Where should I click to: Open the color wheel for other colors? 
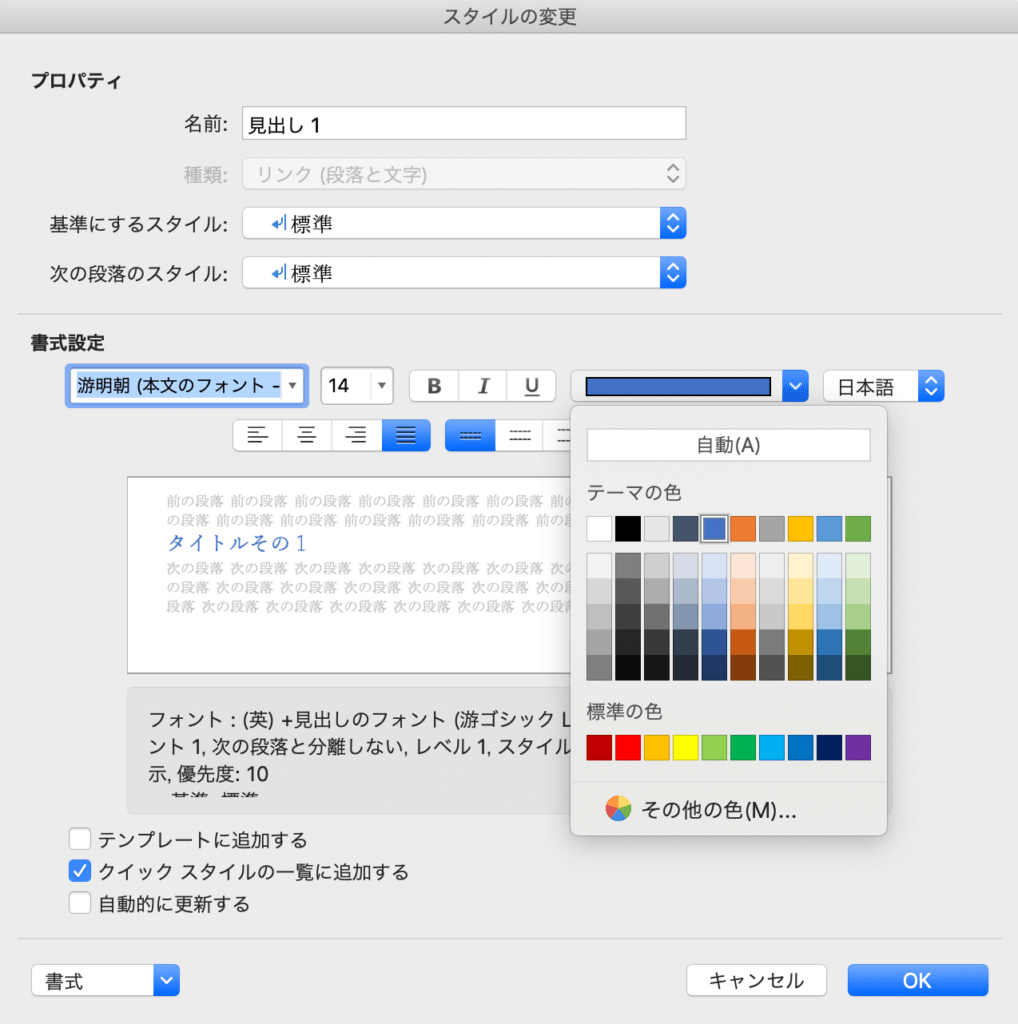coord(618,808)
